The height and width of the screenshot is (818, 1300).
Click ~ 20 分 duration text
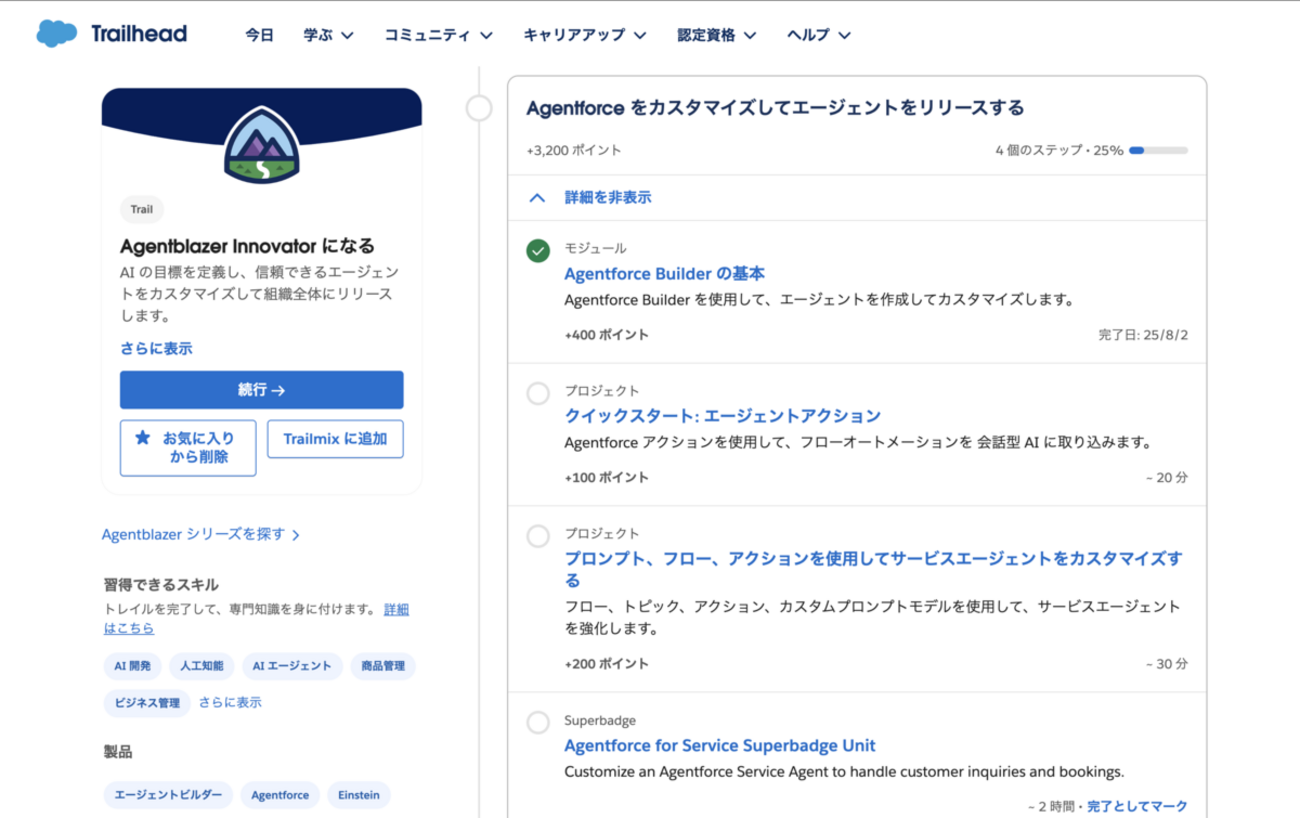coord(1166,478)
